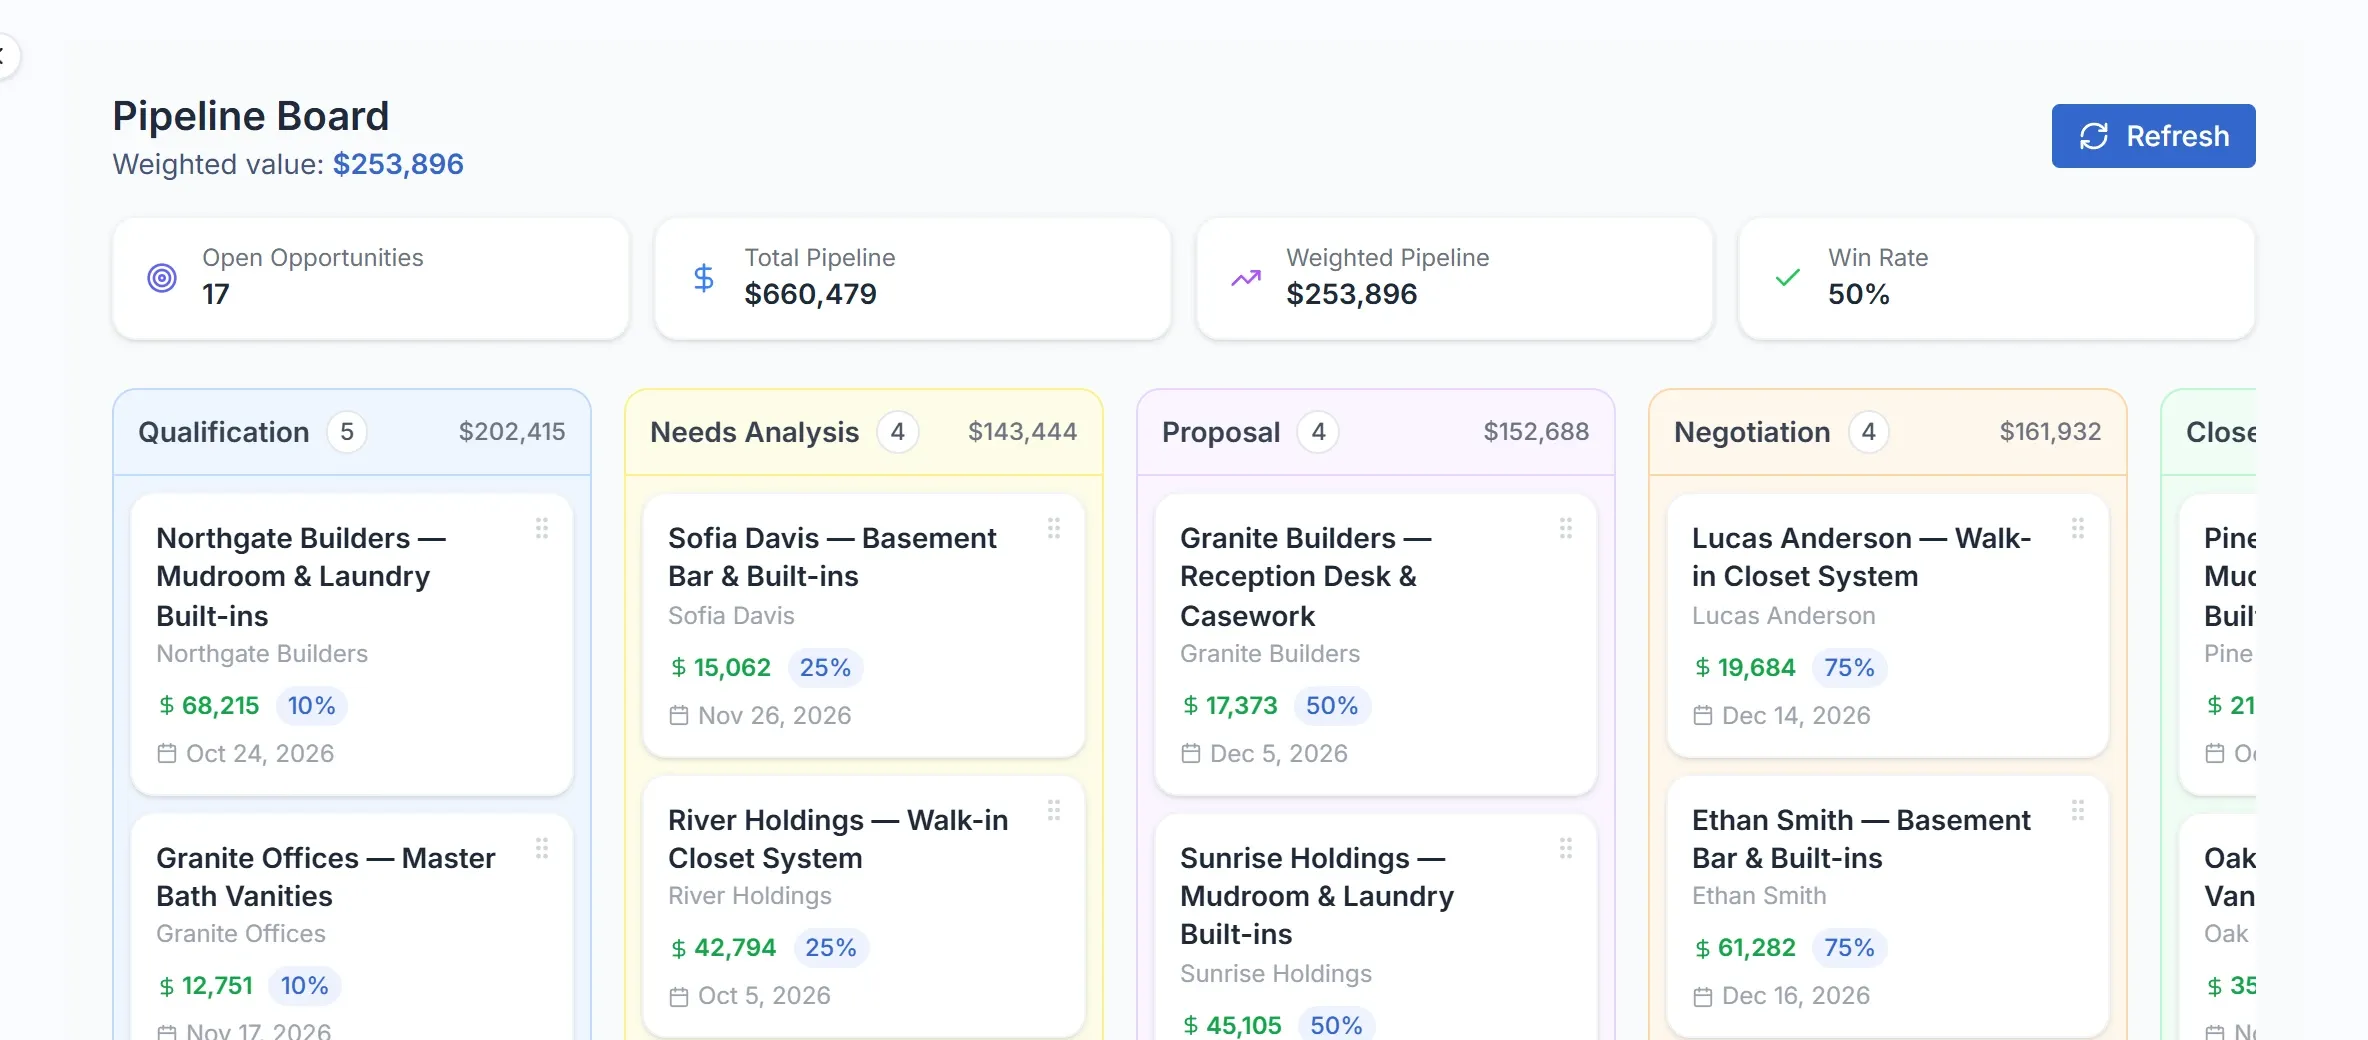Grab drag handle on Sunrise Holdings card

tap(1566, 848)
